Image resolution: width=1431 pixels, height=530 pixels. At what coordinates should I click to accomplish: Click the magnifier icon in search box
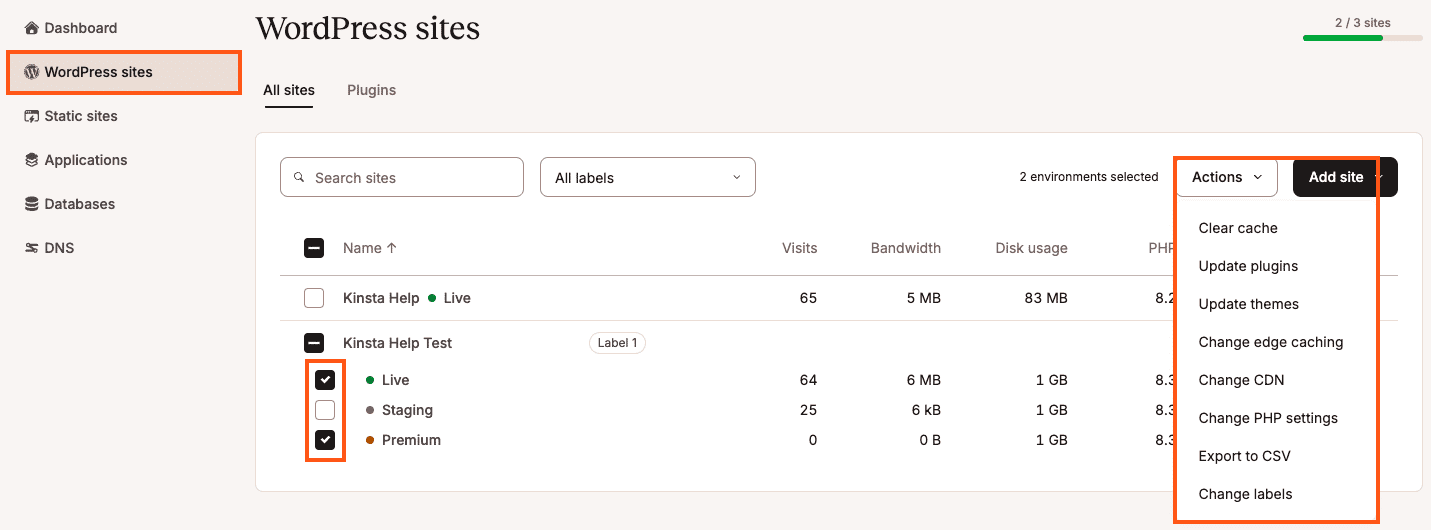299,178
